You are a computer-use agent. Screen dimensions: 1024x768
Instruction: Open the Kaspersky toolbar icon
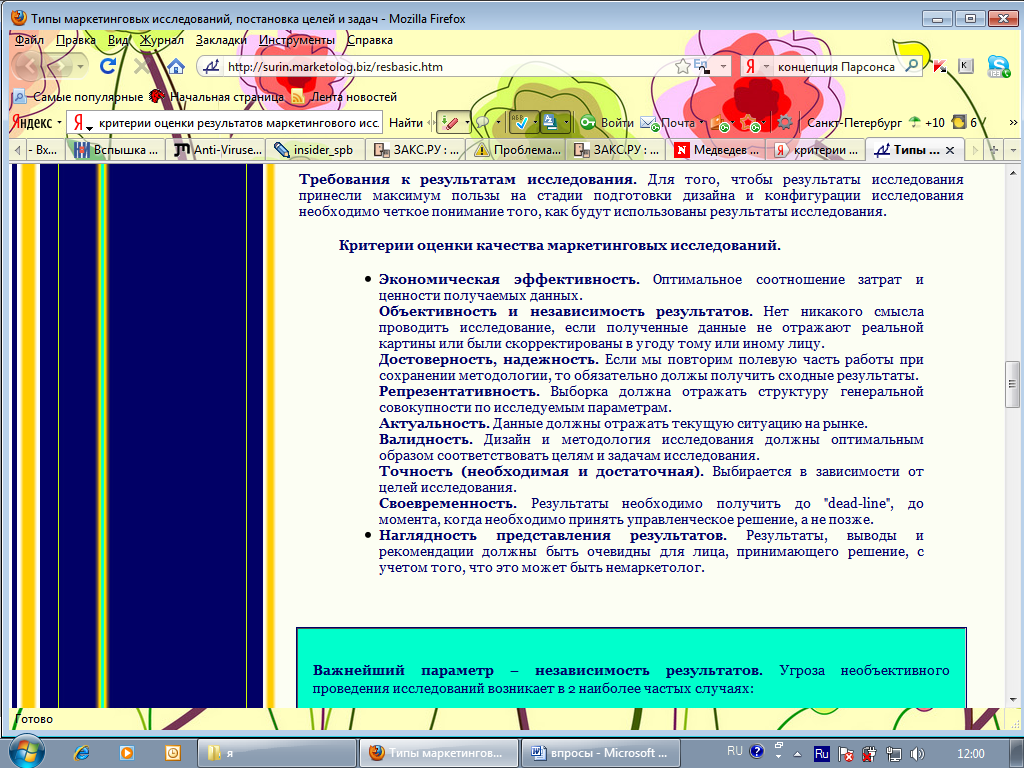pyautogui.click(x=940, y=66)
